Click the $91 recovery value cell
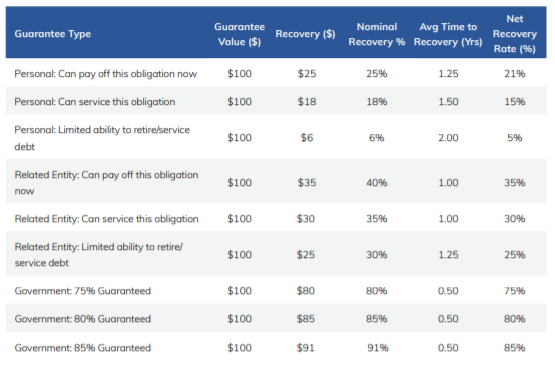The width and height of the screenshot is (555, 376). pos(305,348)
